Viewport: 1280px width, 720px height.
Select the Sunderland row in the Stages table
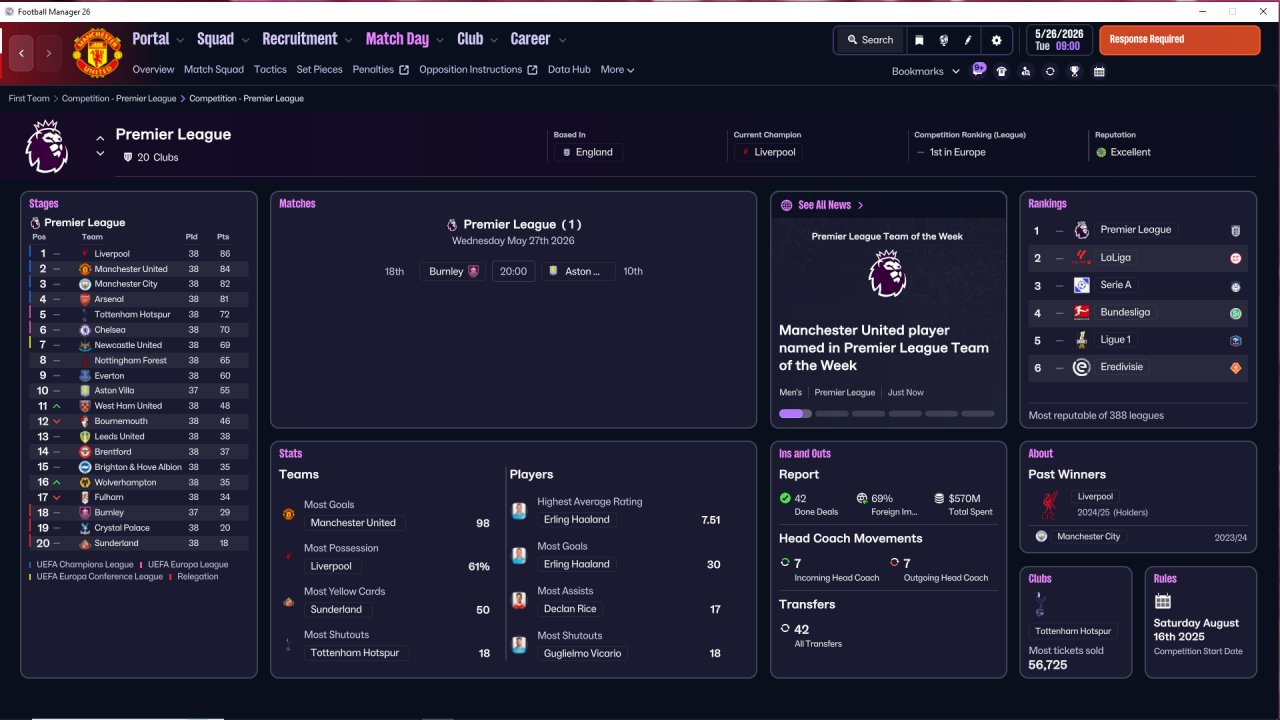point(139,543)
